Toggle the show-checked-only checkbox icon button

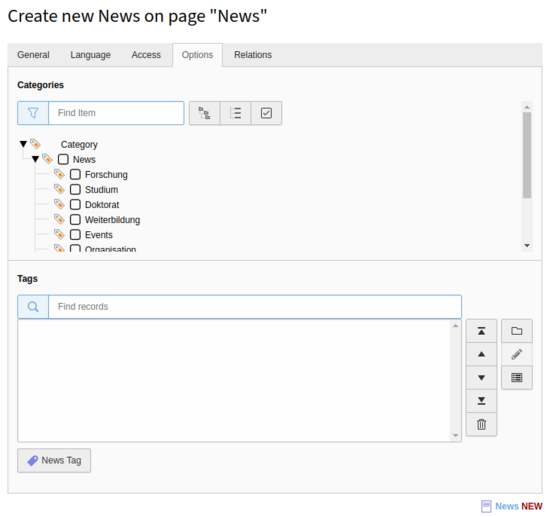(266, 113)
